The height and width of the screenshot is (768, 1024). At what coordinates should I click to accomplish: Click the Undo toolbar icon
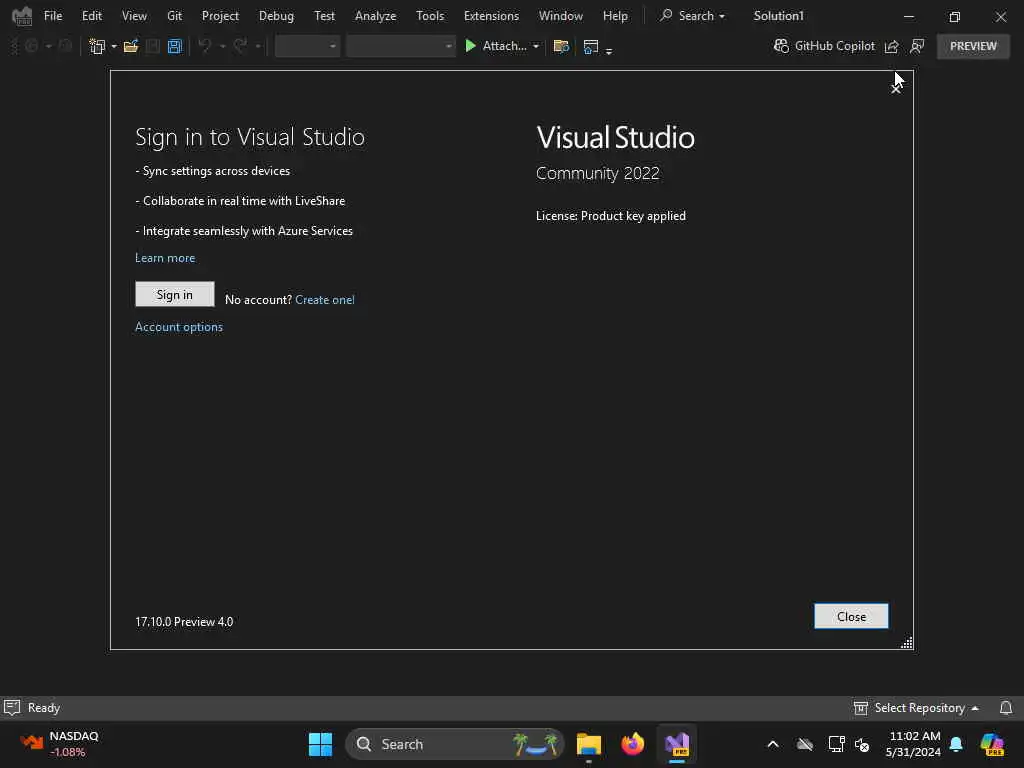coord(205,46)
